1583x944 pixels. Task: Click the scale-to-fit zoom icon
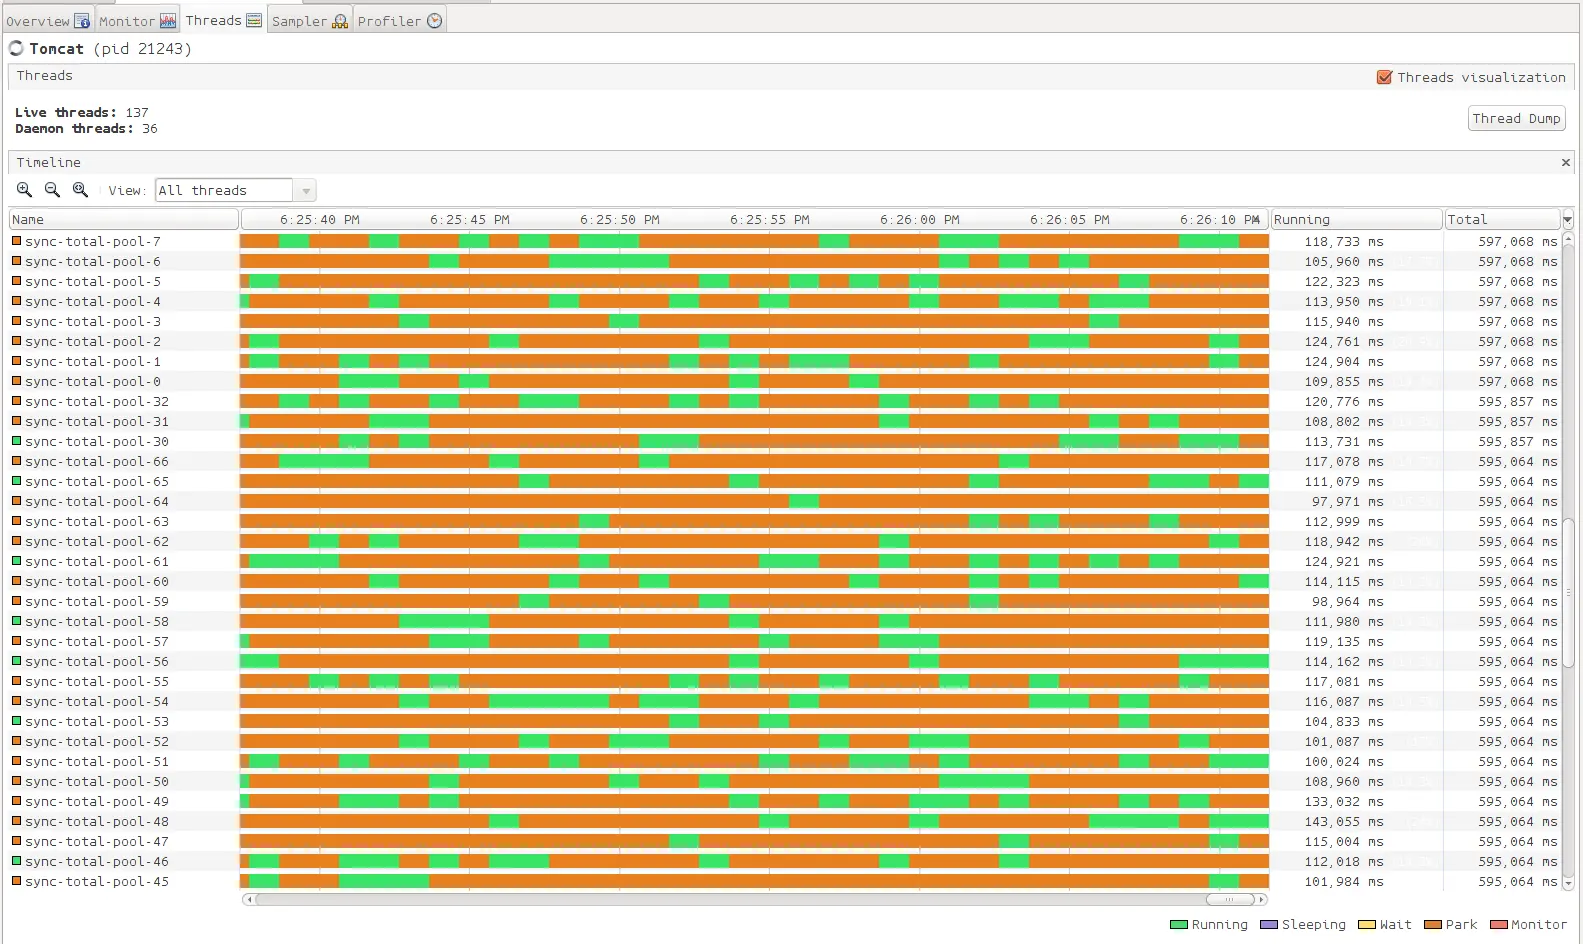[x=80, y=190]
